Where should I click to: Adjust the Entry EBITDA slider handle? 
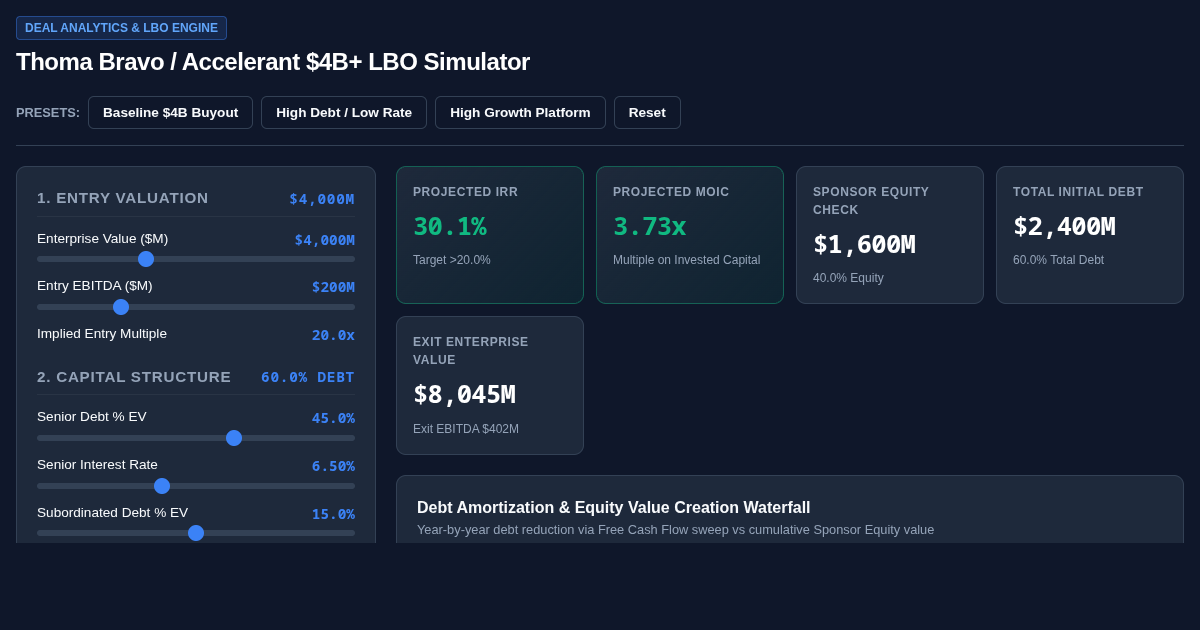(x=121, y=307)
